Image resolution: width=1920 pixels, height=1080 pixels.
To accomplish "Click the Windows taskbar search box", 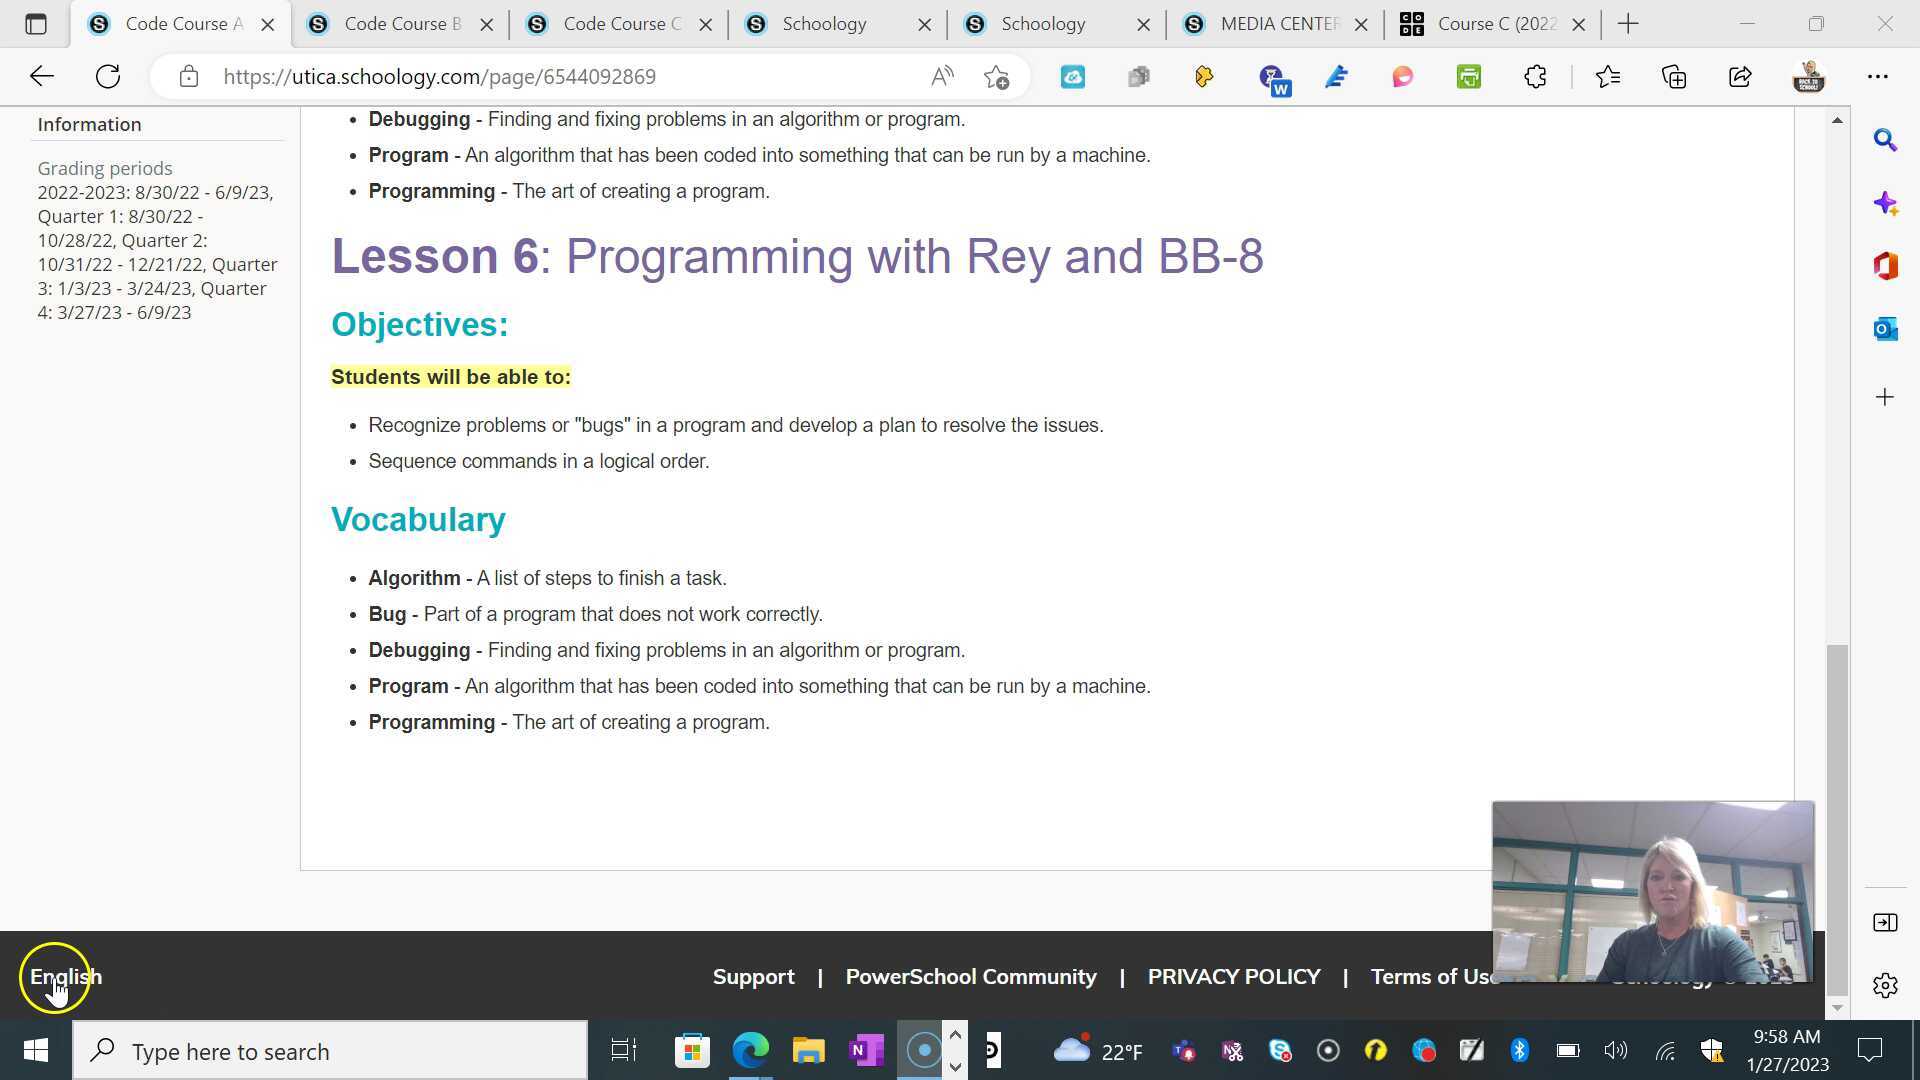I will coord(330,1051).
